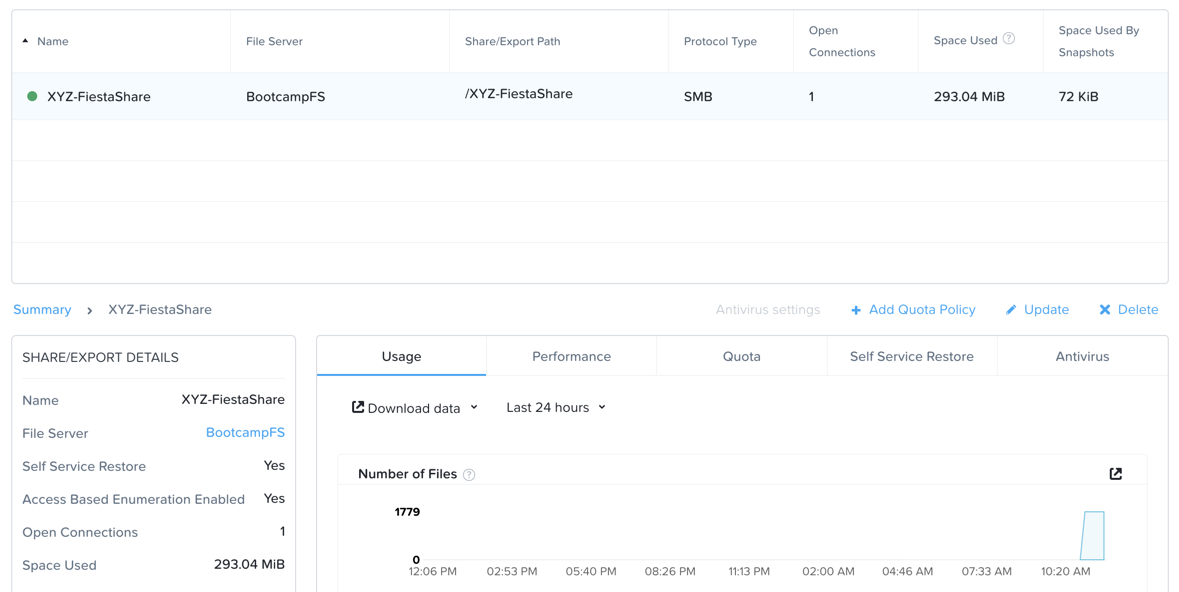Click the Space Used 293.04 MiB detail value
The image size is (1179, 592).
pos(250,564)
